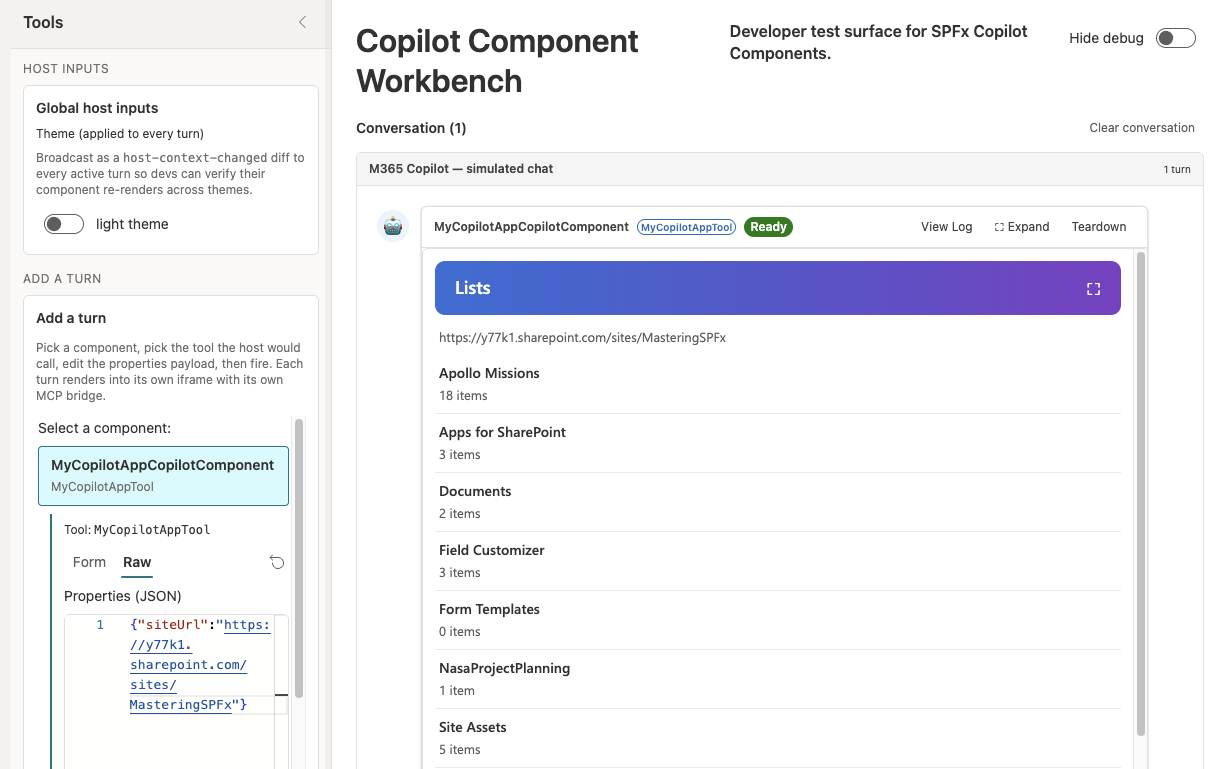Click the Form Templates list entry

coord(780,620)
